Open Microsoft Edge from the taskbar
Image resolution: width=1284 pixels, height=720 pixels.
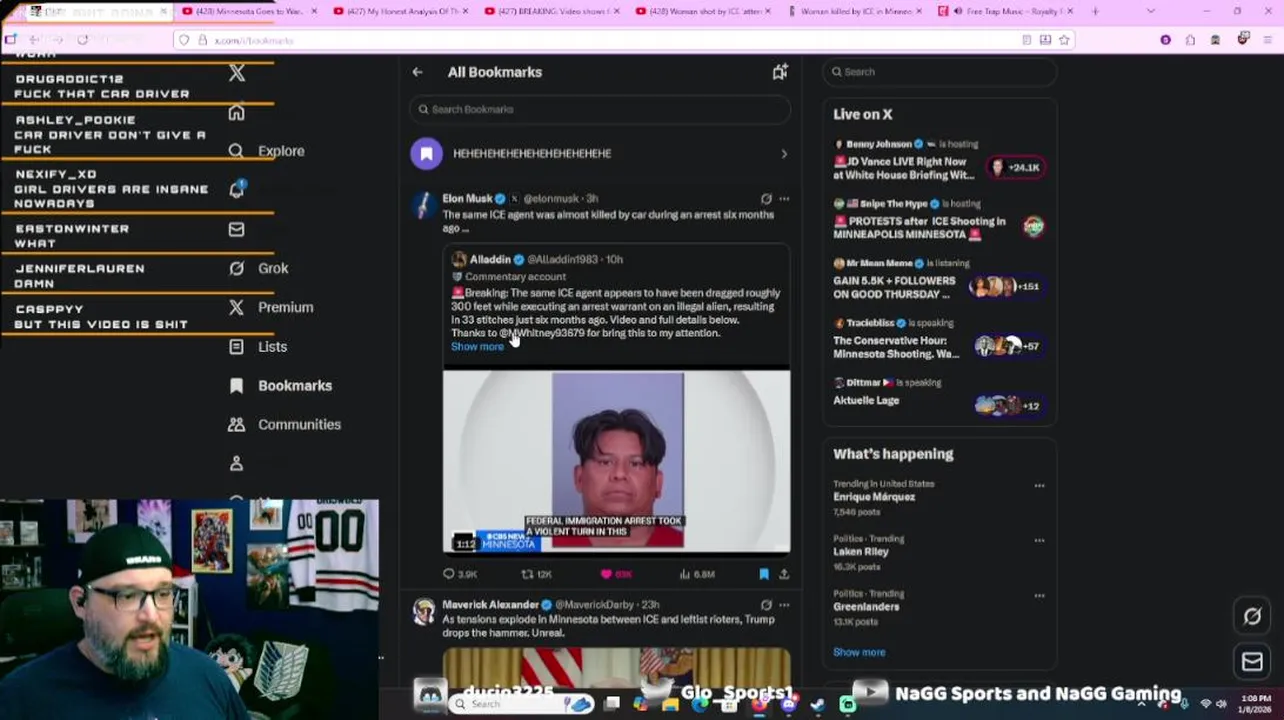coord(699,704)
